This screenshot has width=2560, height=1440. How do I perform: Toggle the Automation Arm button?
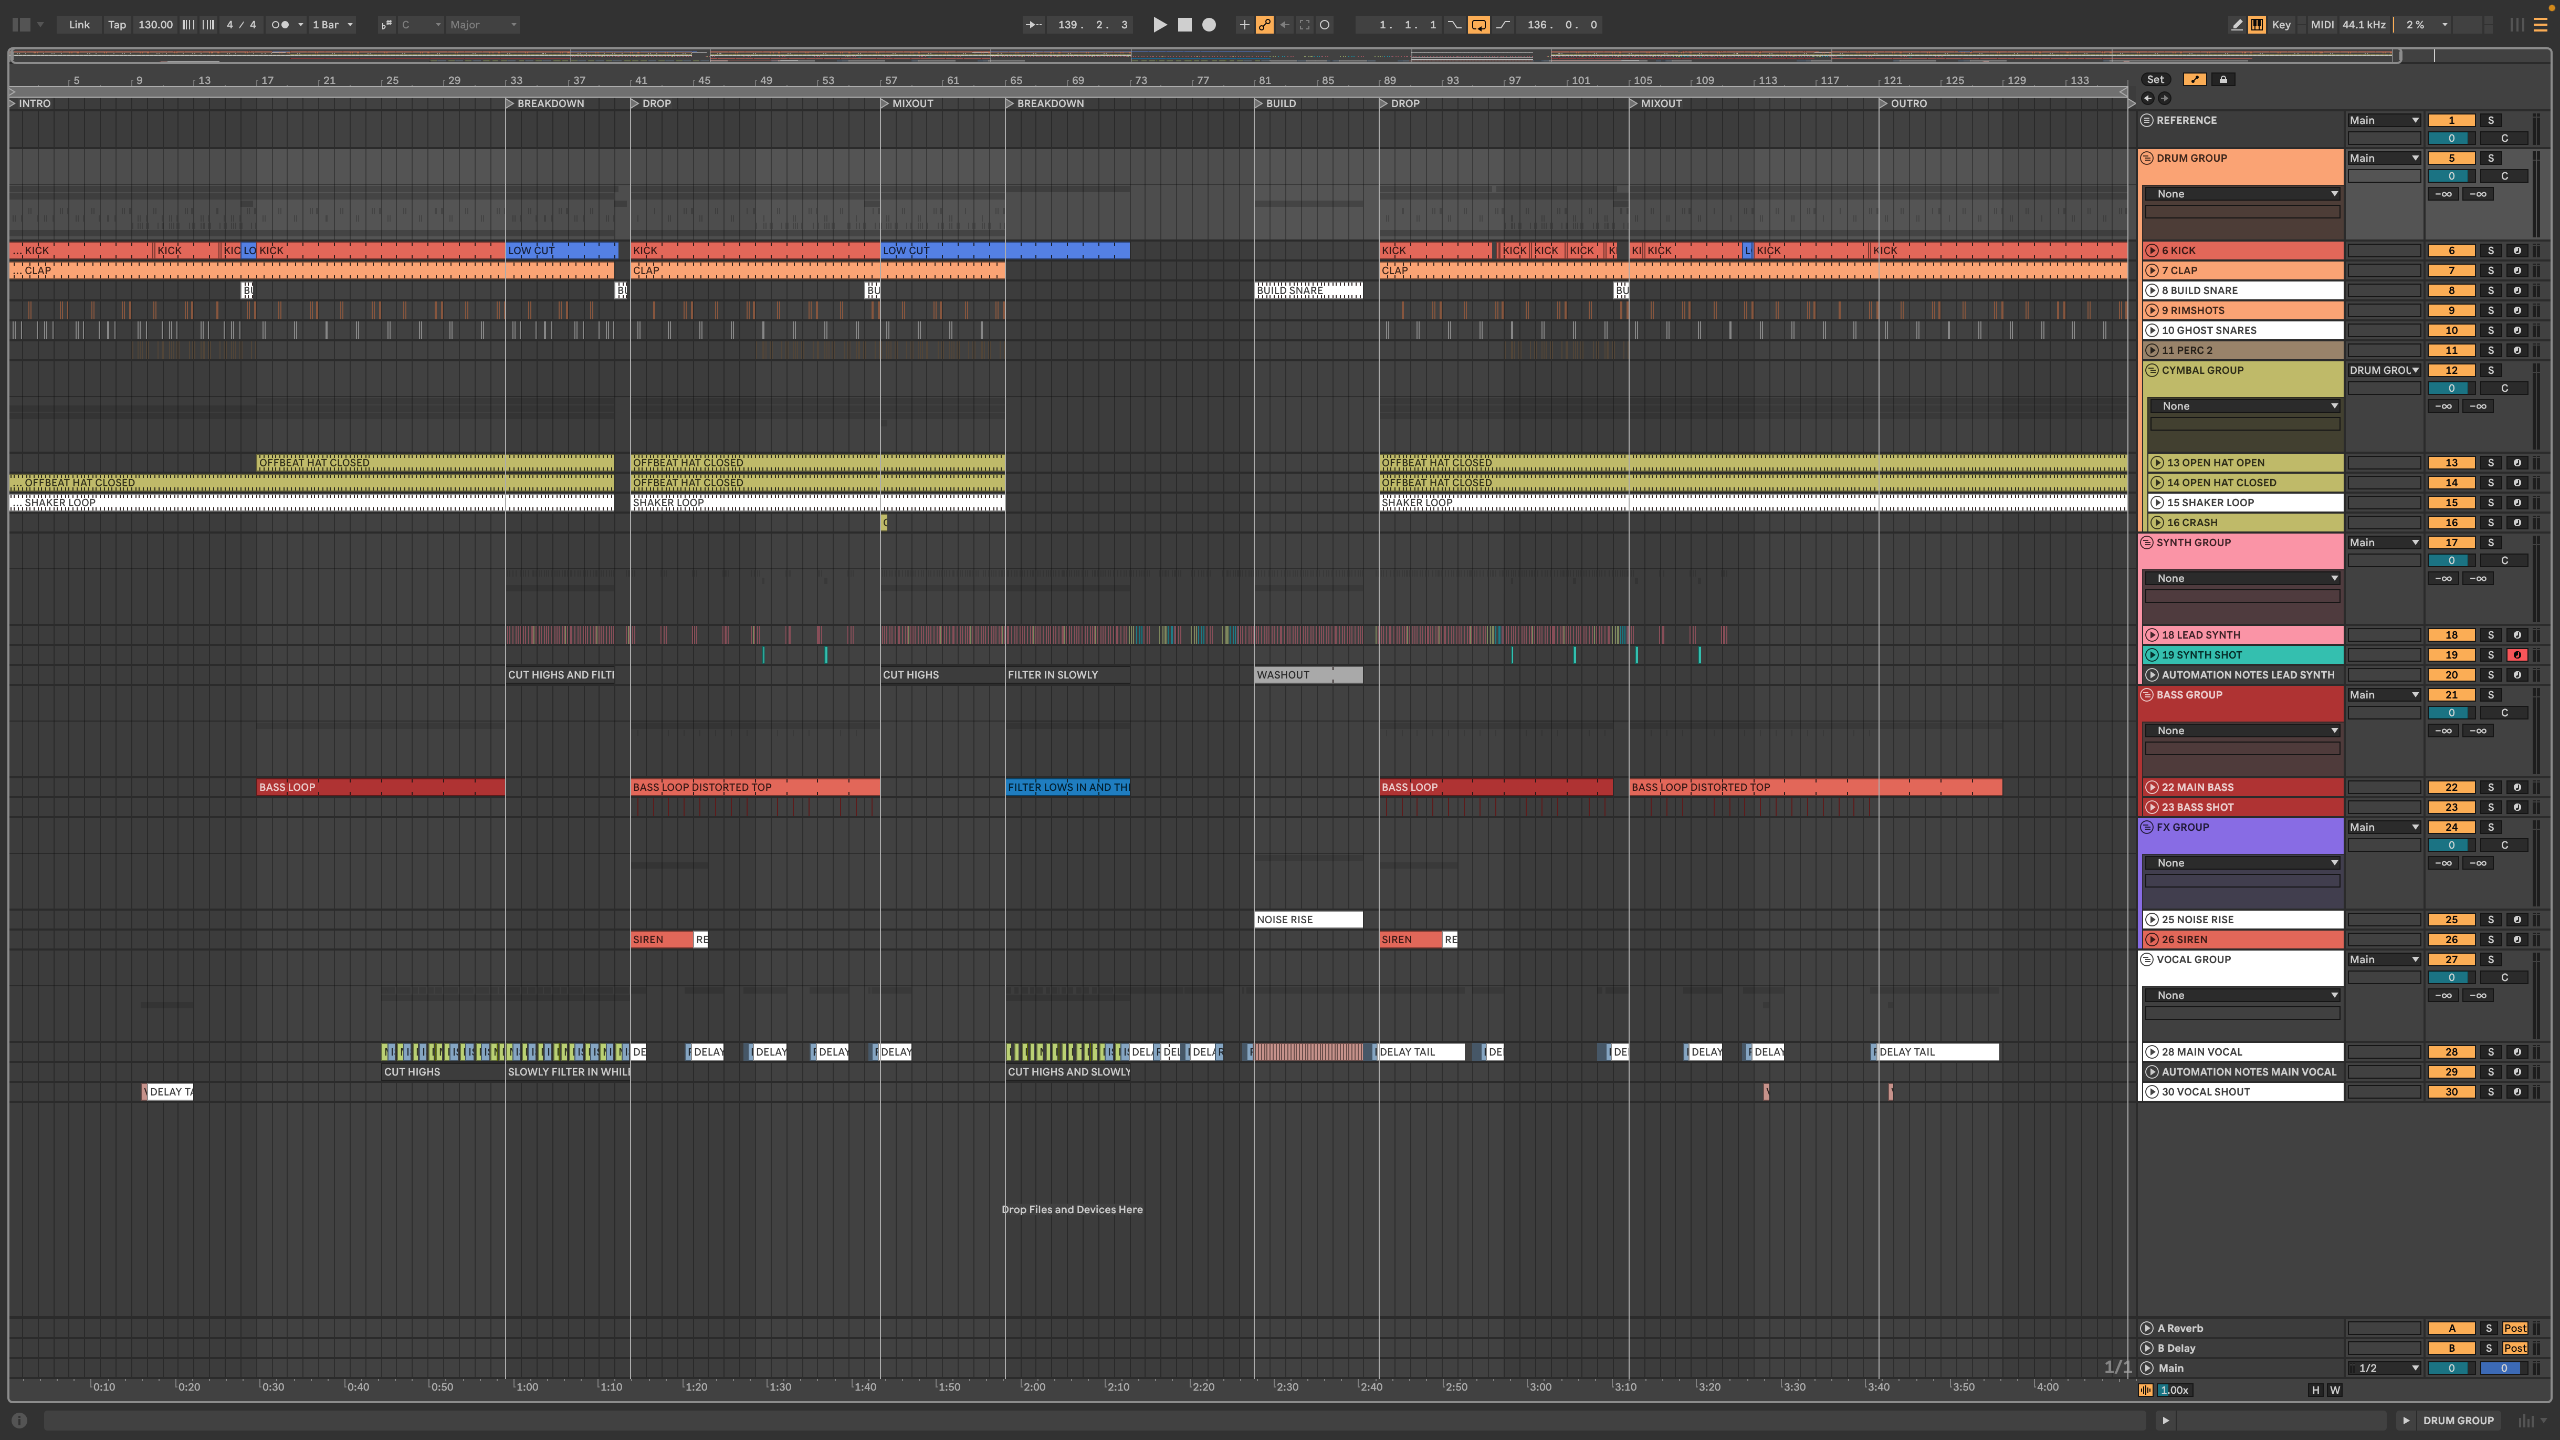coord(1264,25)
